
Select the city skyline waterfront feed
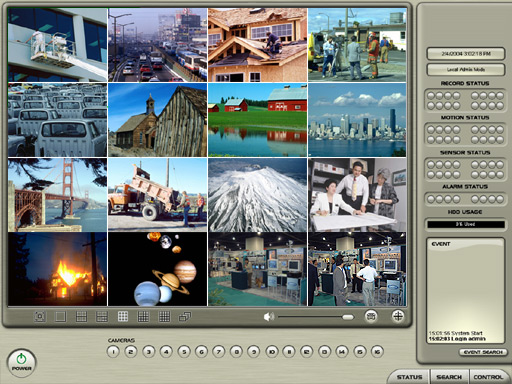[x=357, y=120]
